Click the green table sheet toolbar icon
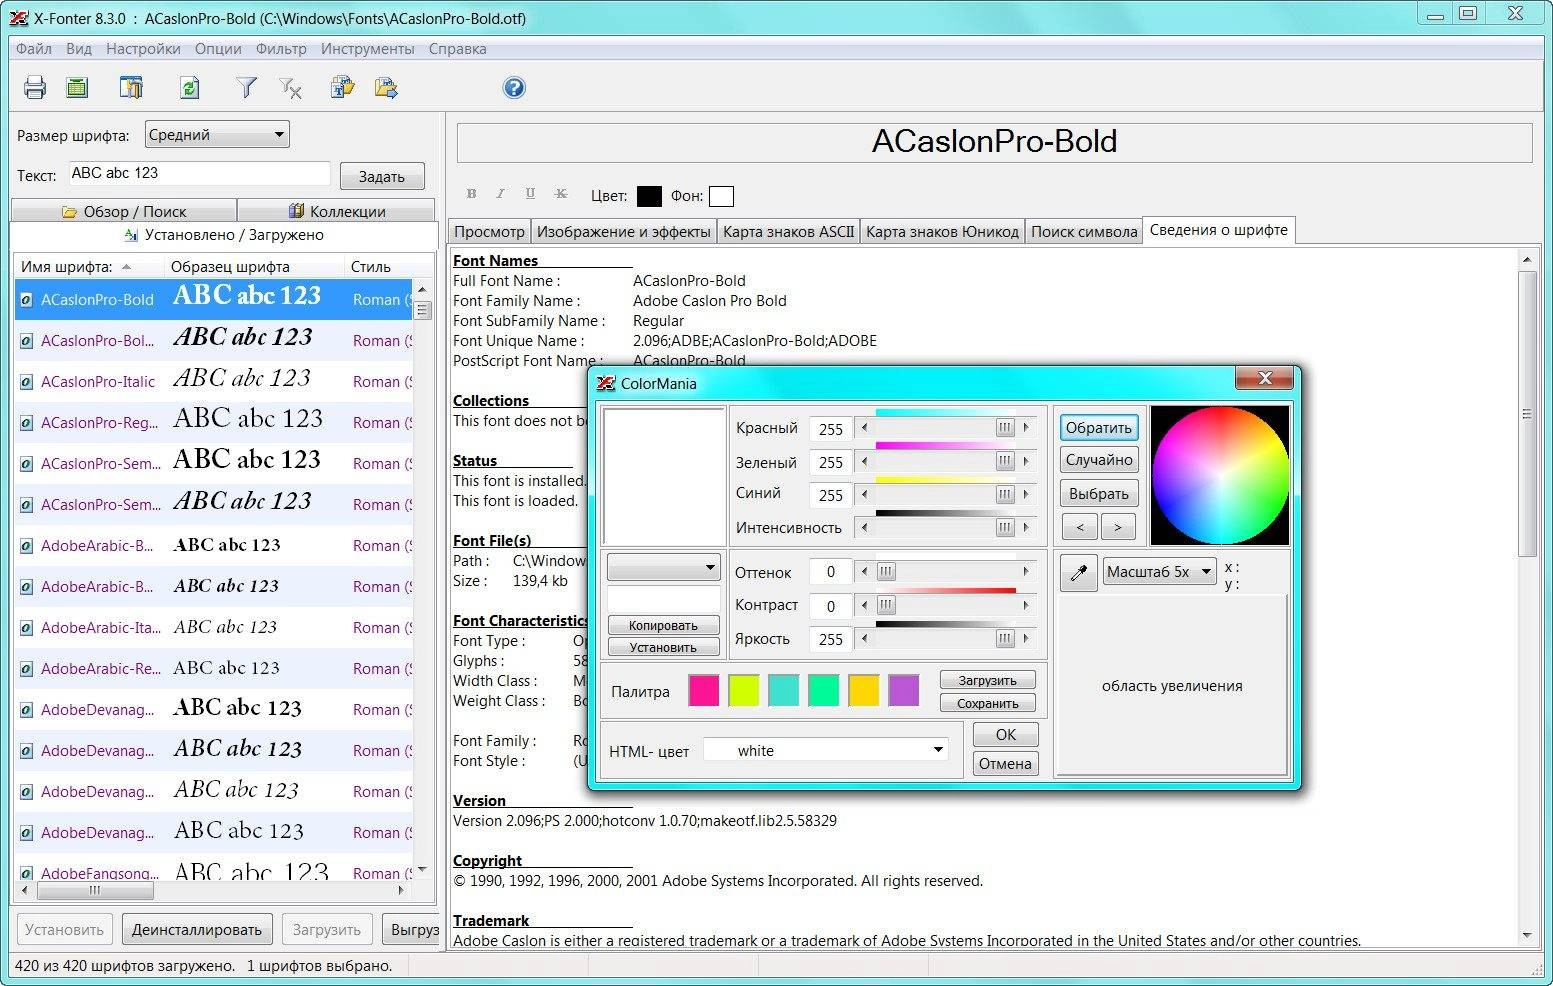Image resolution: width=1553 pixels, height=986 pixels. tap(77, 88)
